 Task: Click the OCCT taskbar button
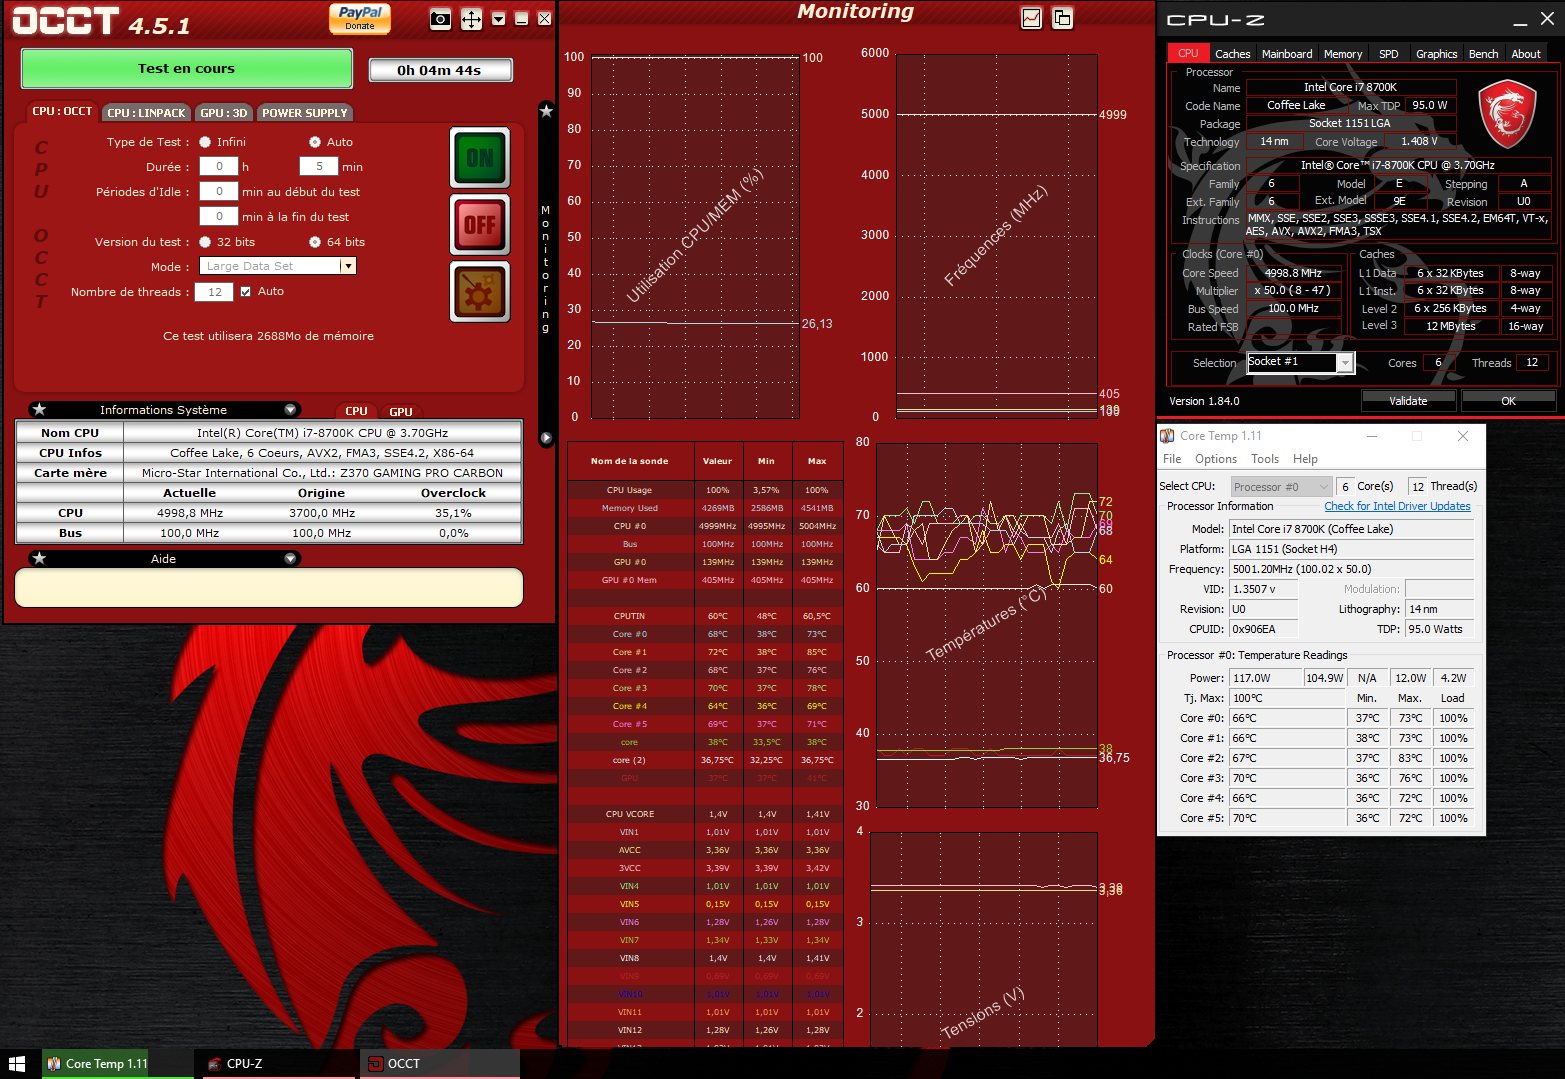coord(440,1064)
